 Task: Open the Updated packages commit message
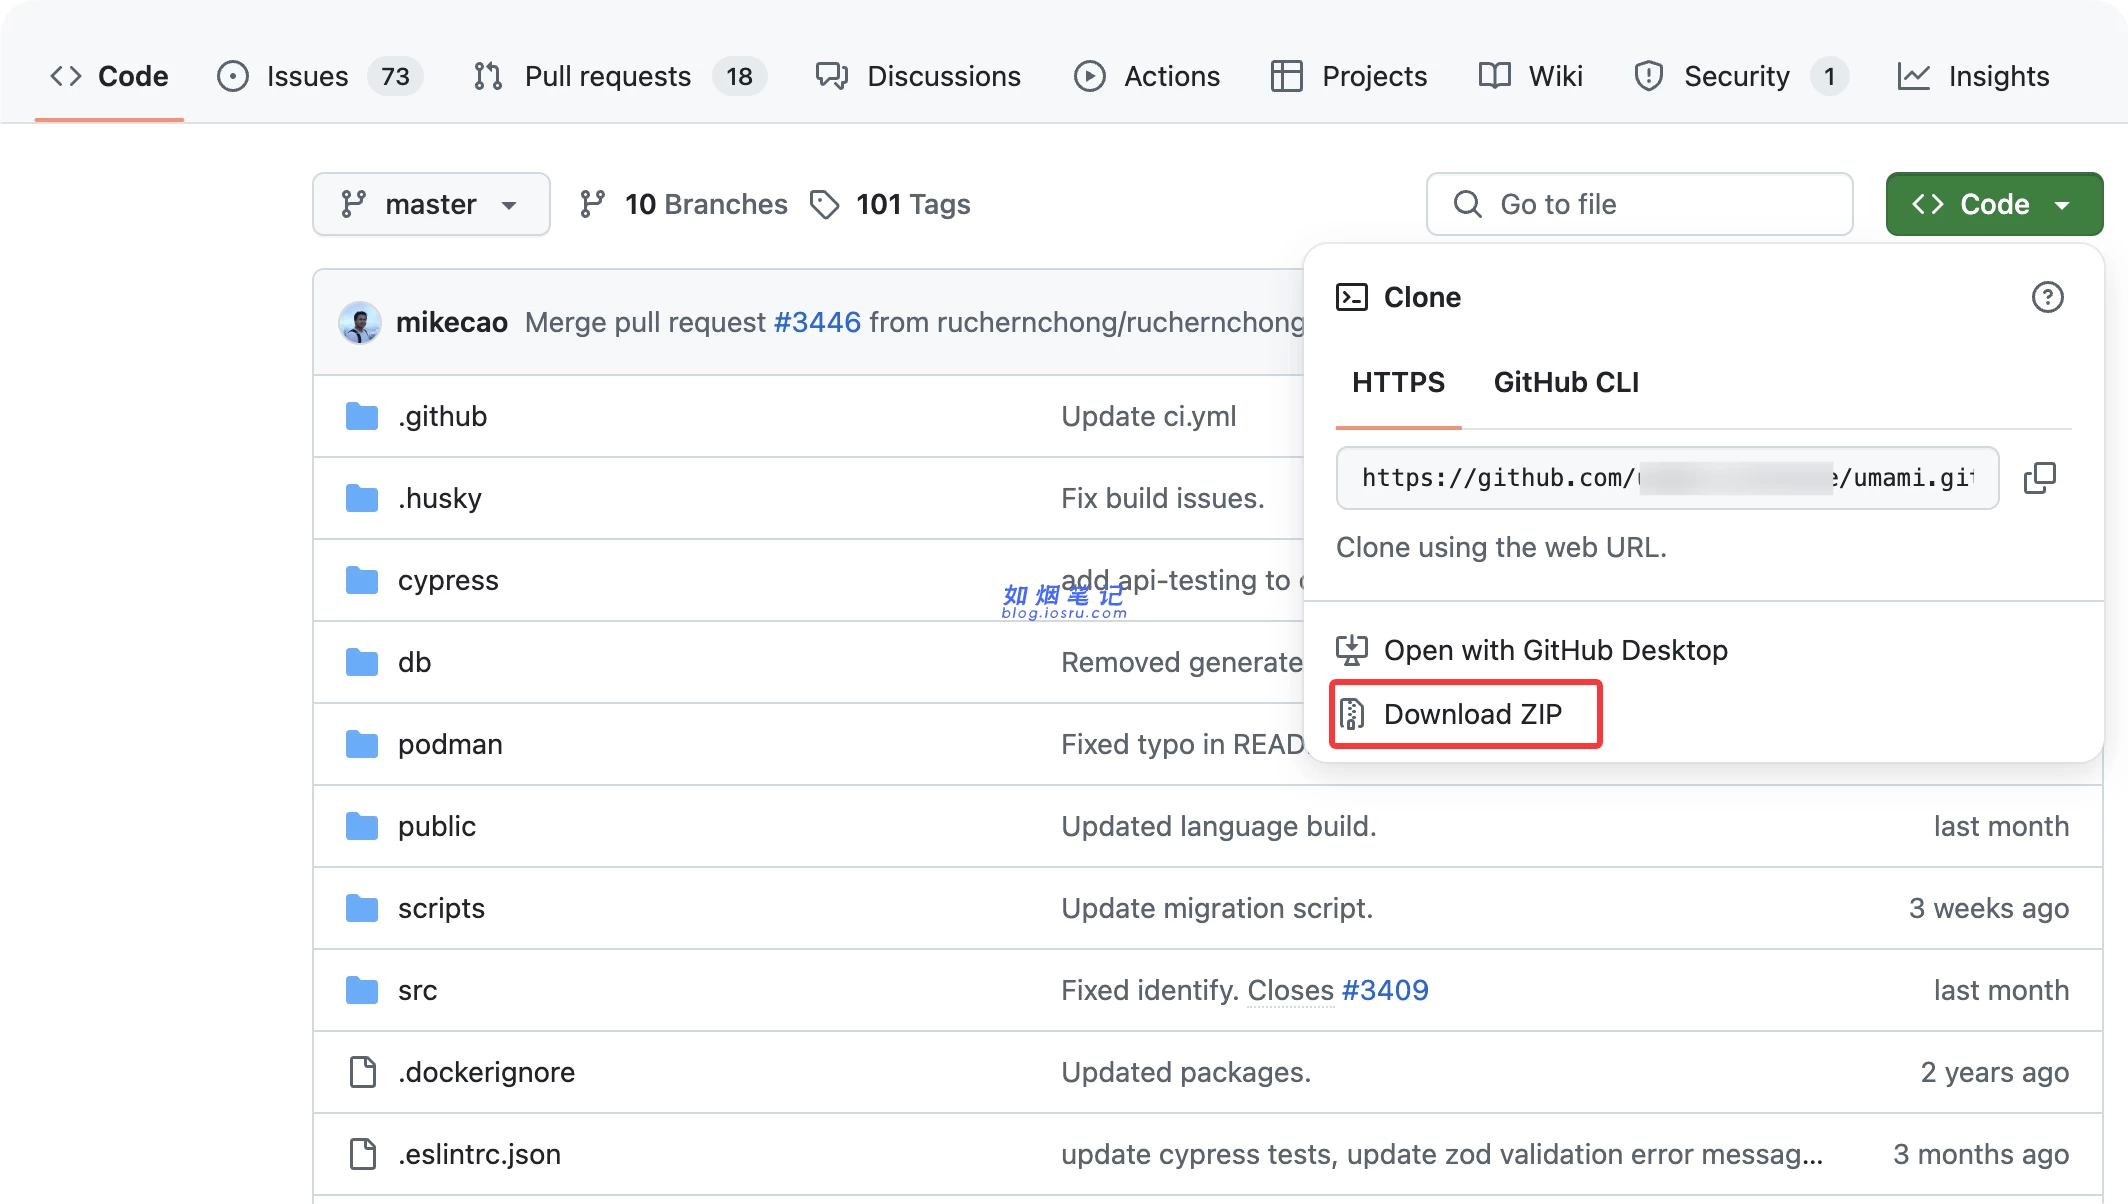1186,1072
